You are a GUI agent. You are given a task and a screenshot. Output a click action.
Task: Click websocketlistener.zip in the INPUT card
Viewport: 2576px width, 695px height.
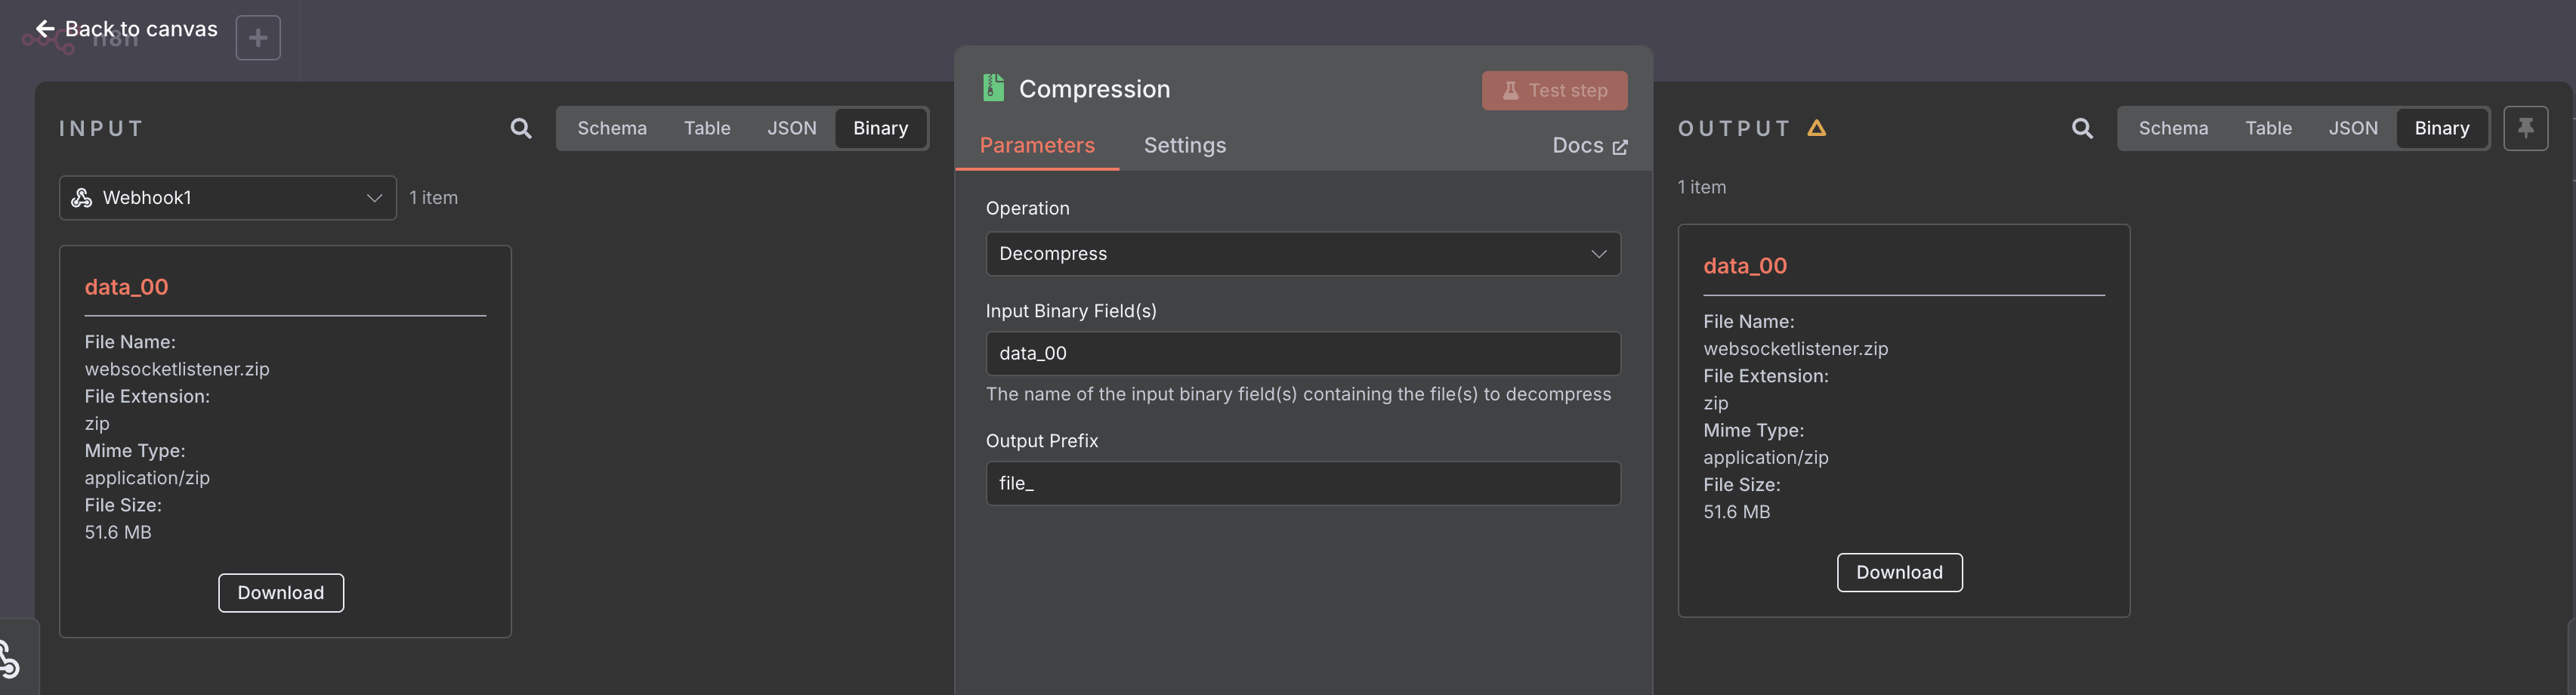point(177,369)
